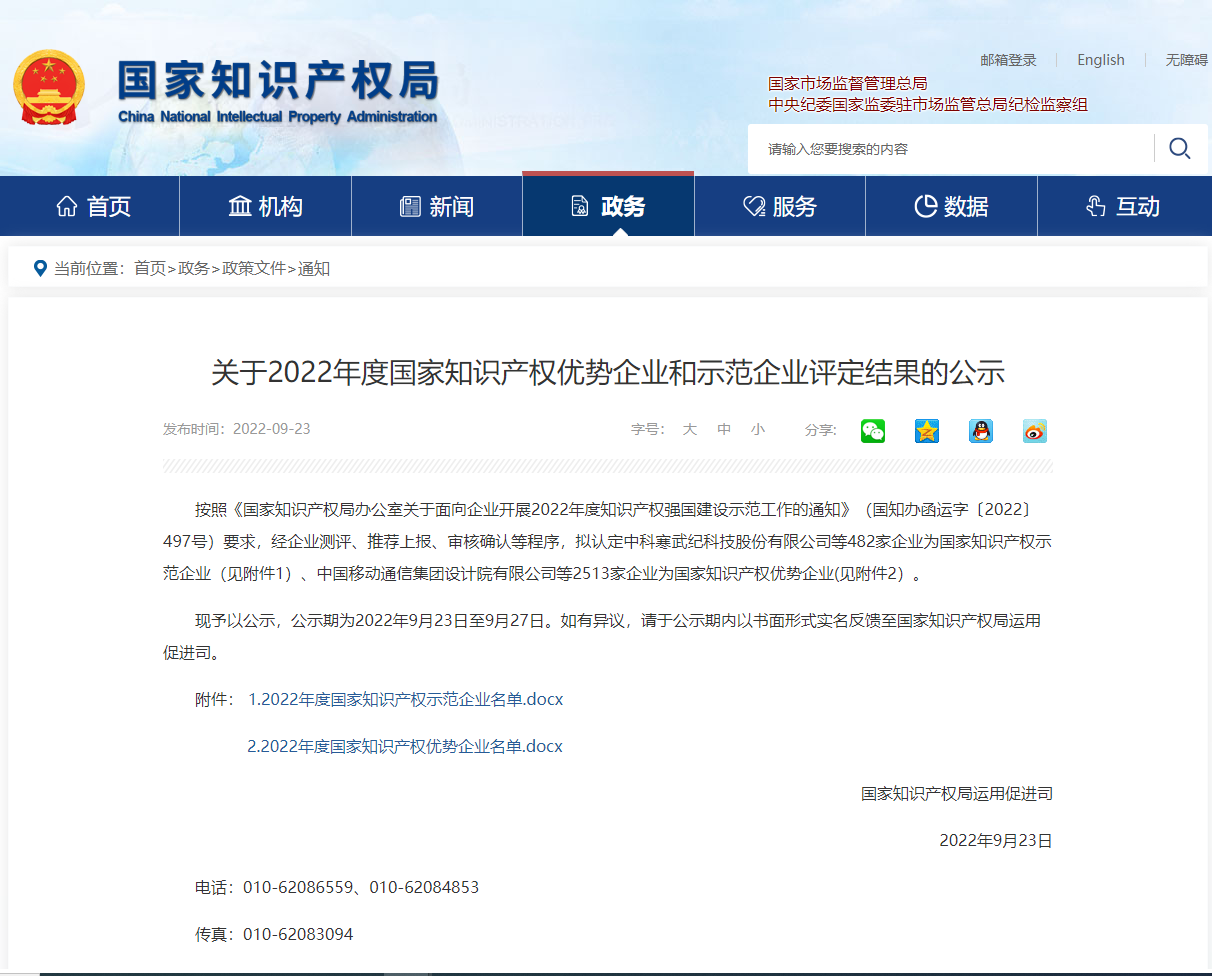The width and height of the screenshot is (1212, 976).
Task: Click the national emblem logo
Action: (x=49, y=88)
